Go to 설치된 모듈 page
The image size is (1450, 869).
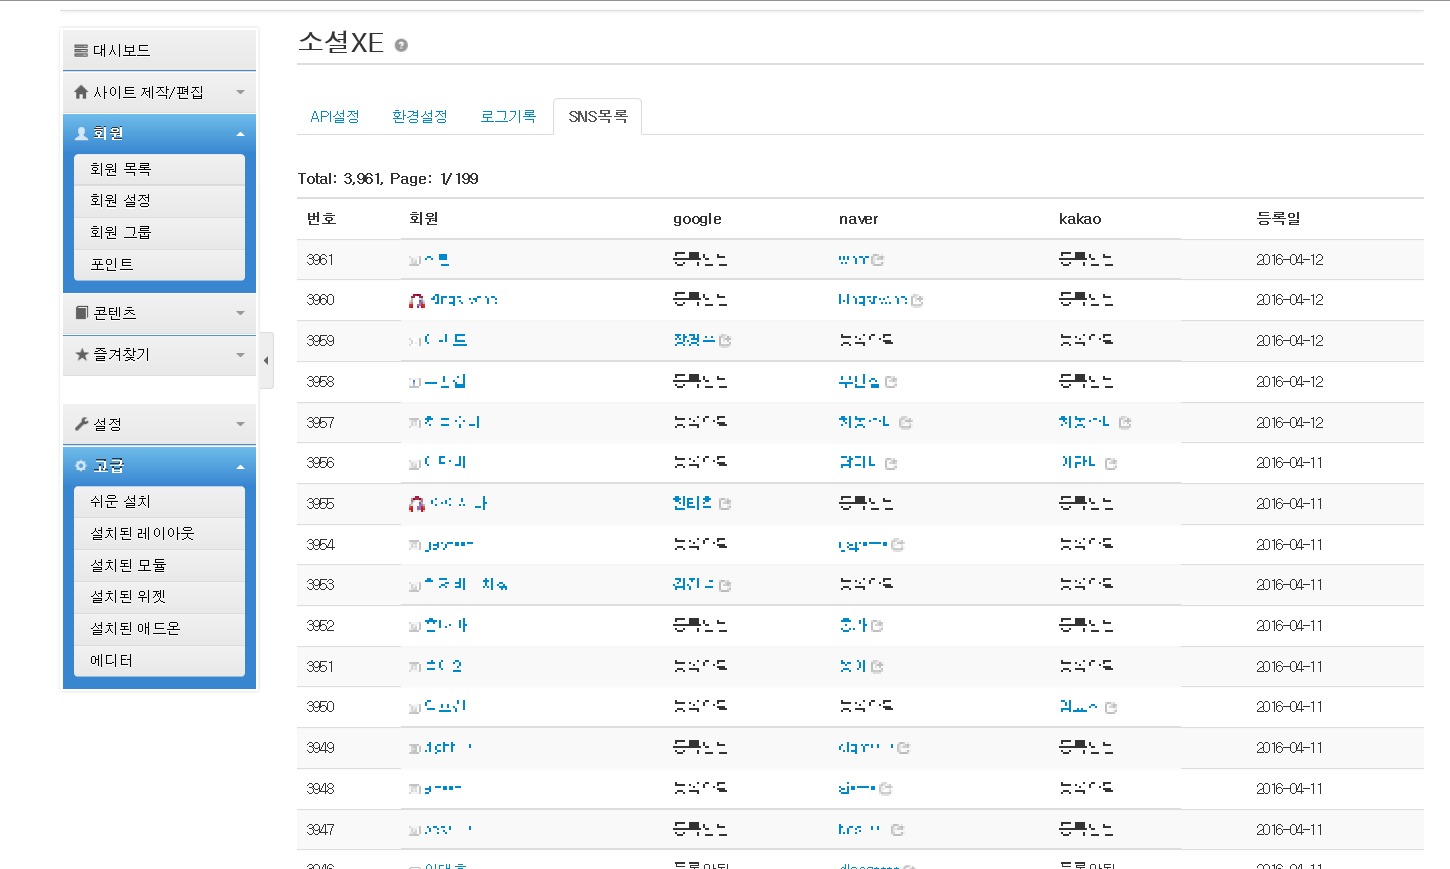pos(160,565)
